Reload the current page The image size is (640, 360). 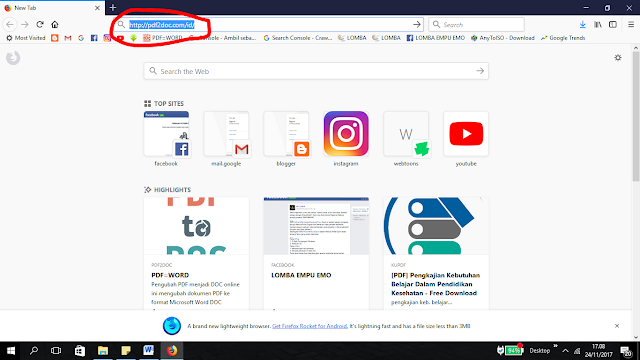(40, 24)
